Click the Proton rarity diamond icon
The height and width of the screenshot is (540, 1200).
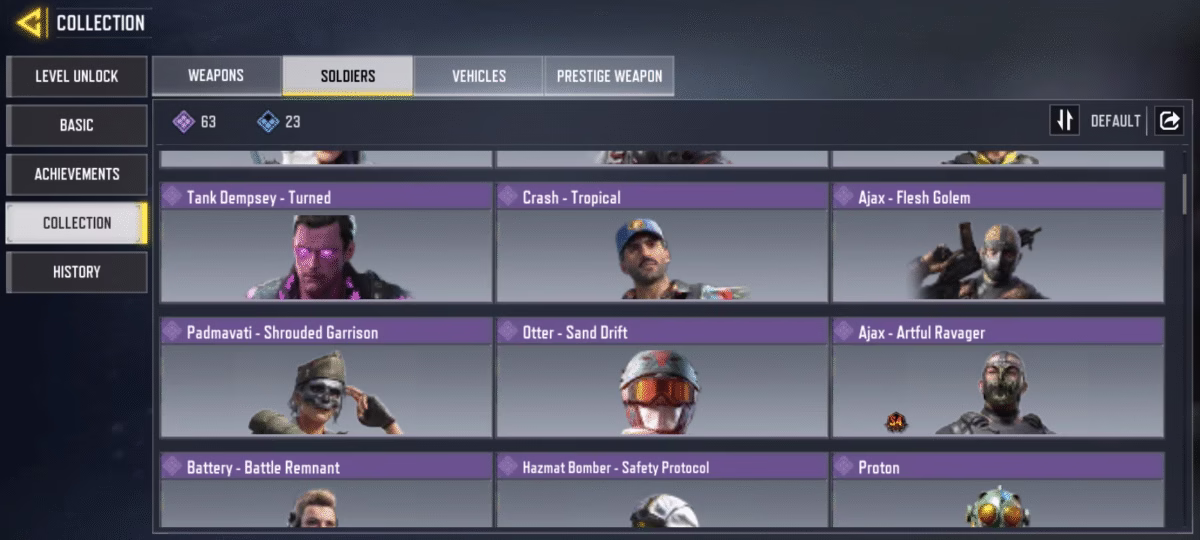click(x=844, y=467)
